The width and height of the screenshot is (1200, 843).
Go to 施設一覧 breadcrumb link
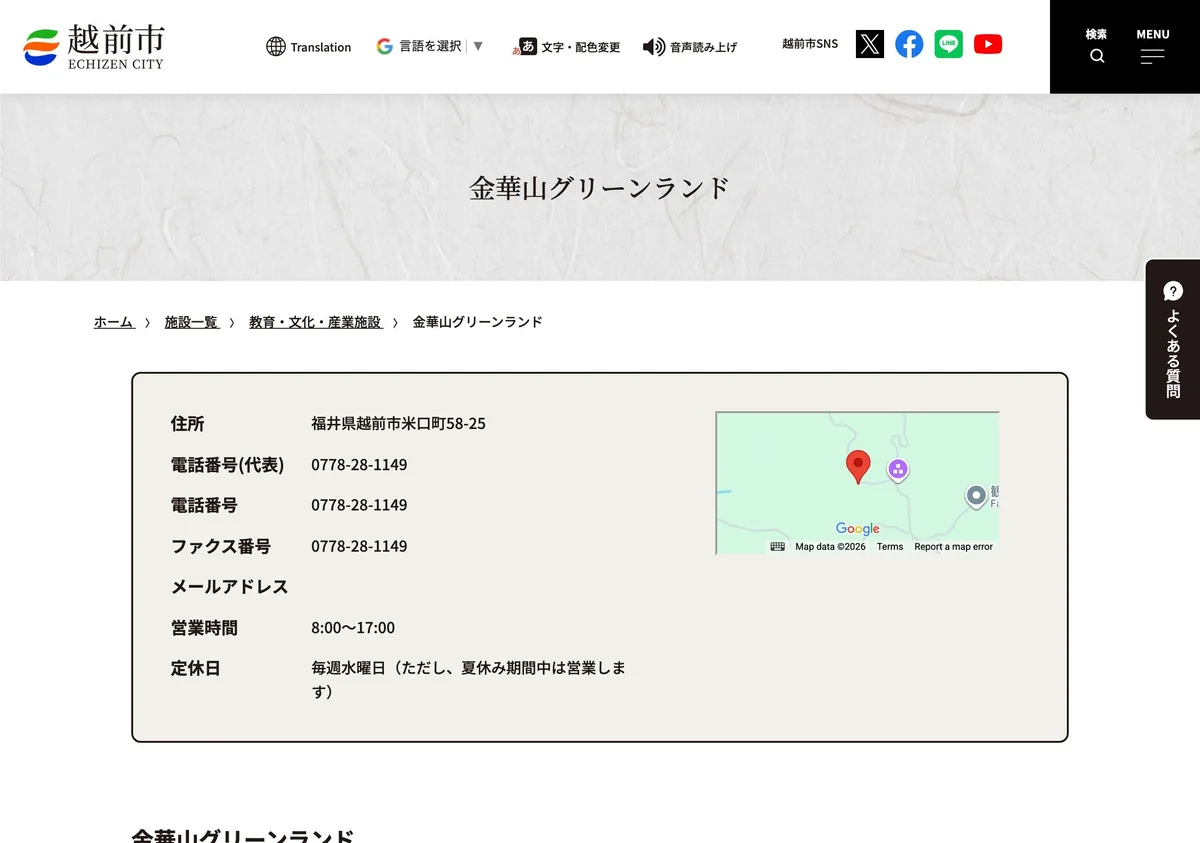point(191,322)
